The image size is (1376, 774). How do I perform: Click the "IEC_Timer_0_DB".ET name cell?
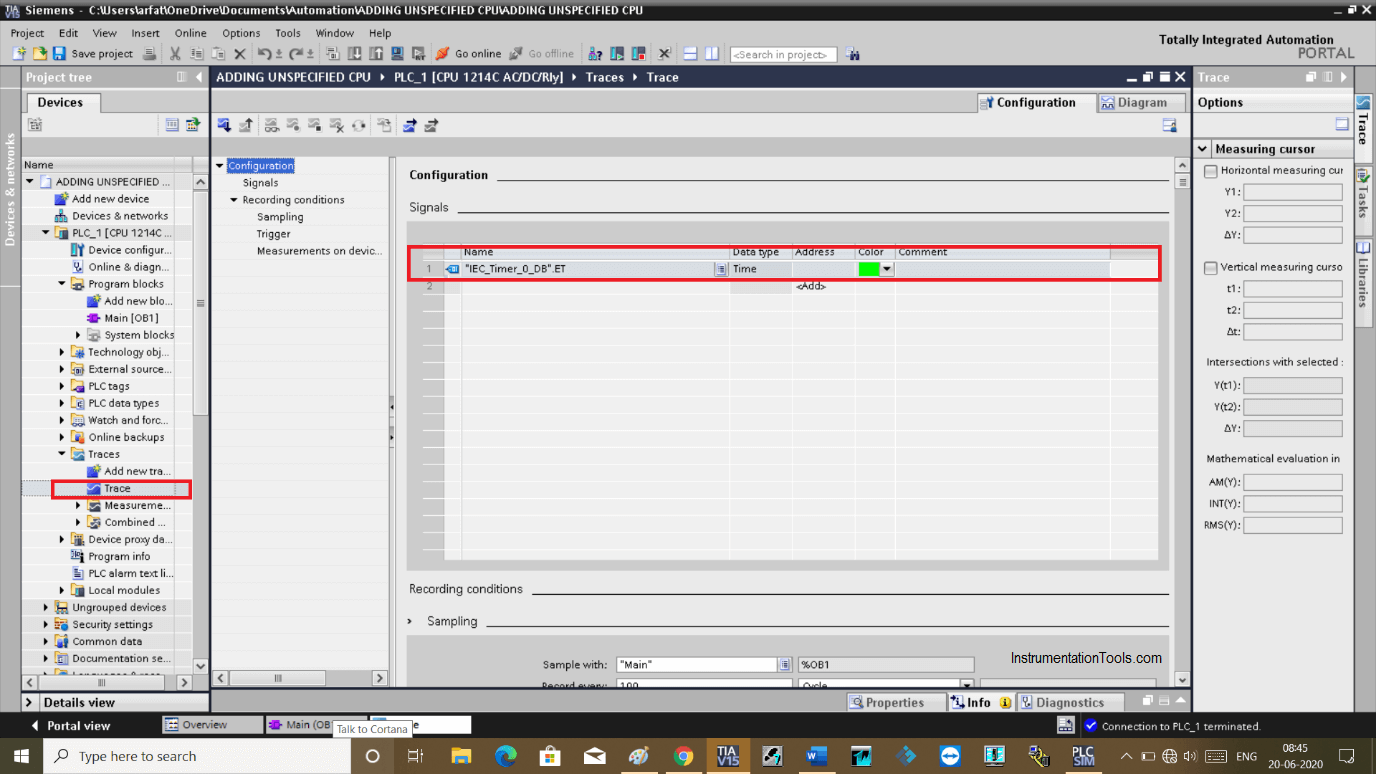coord(588,269)
